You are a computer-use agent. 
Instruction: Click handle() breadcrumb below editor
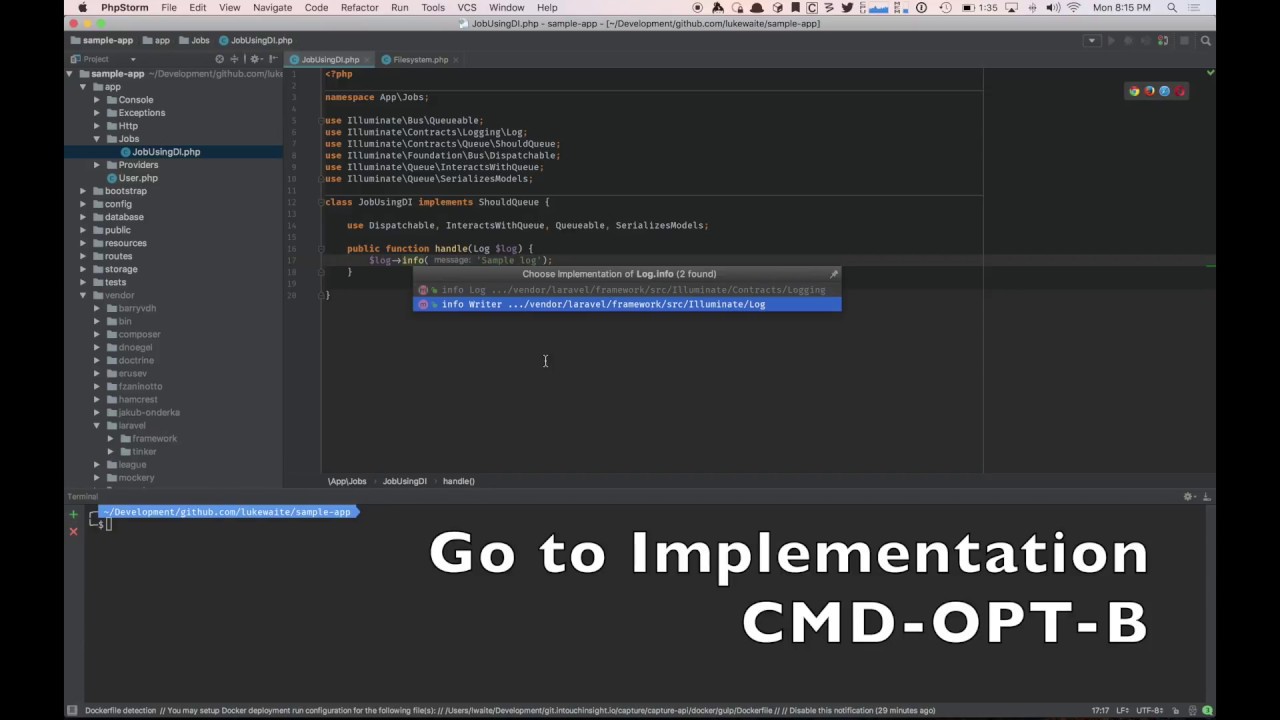[458, 481]
